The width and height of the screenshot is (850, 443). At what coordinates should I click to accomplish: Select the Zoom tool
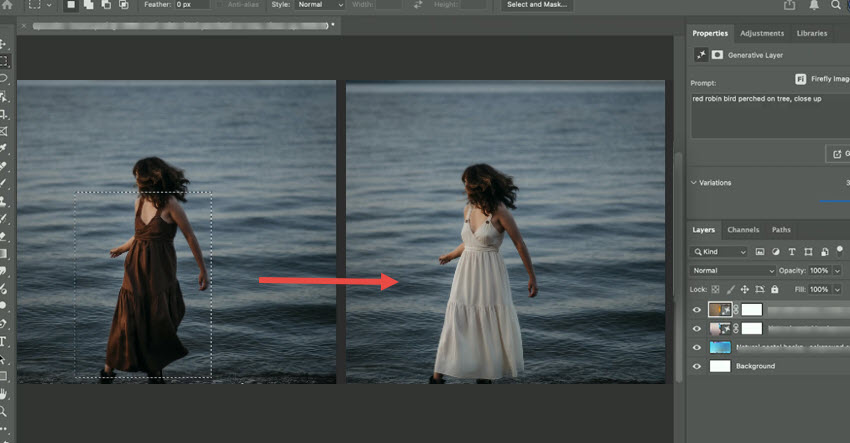pyautogui.click(x=3, y=411)
